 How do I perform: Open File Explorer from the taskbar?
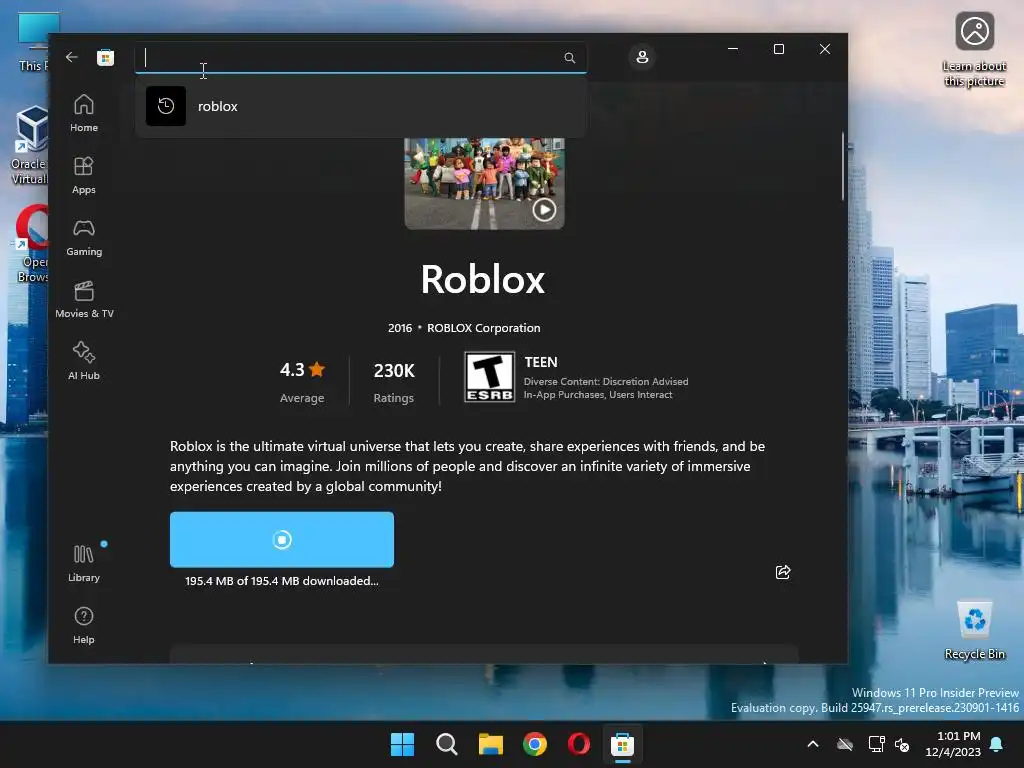click(490, 744)
